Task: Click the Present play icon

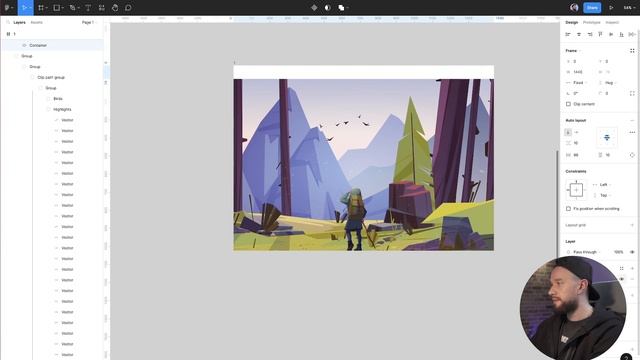Action: (x=611, y=7)
